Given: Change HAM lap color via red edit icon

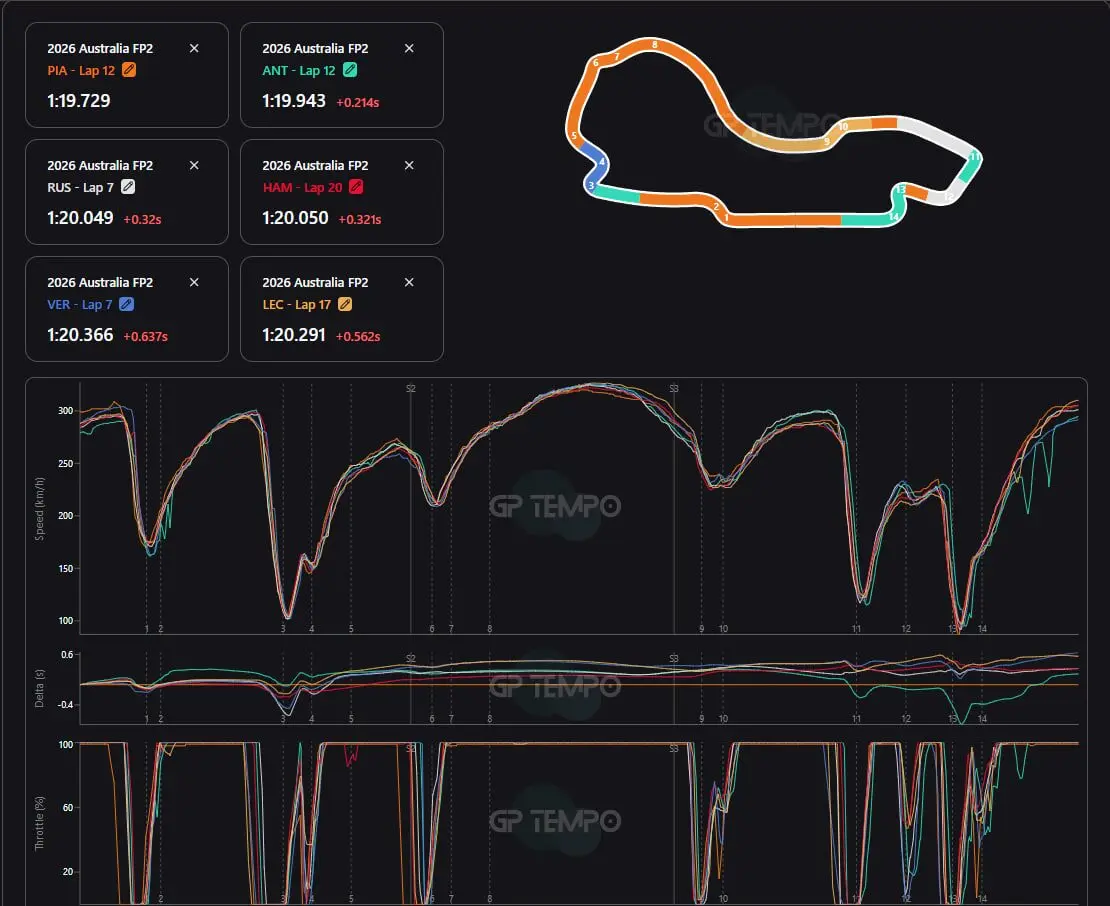Looking at the screenshot, I should tap(355, 187).
